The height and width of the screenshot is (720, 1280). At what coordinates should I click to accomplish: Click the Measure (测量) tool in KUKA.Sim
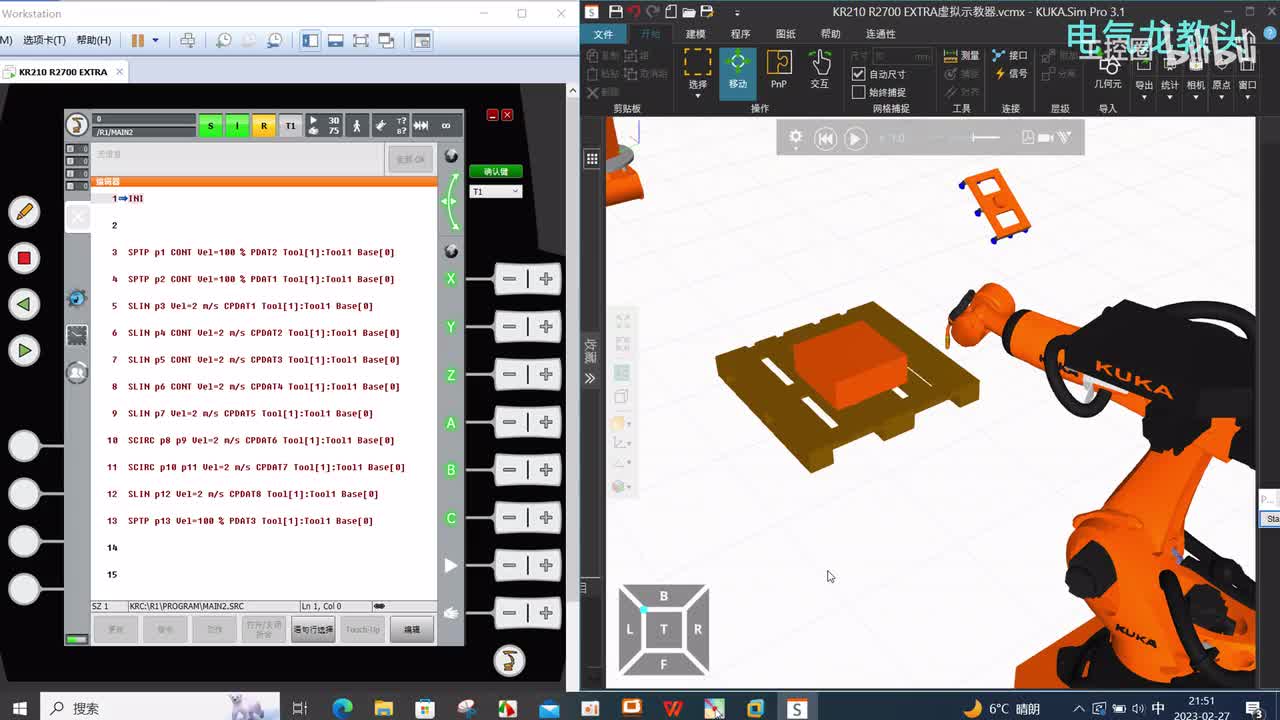[x=963, y=56]
